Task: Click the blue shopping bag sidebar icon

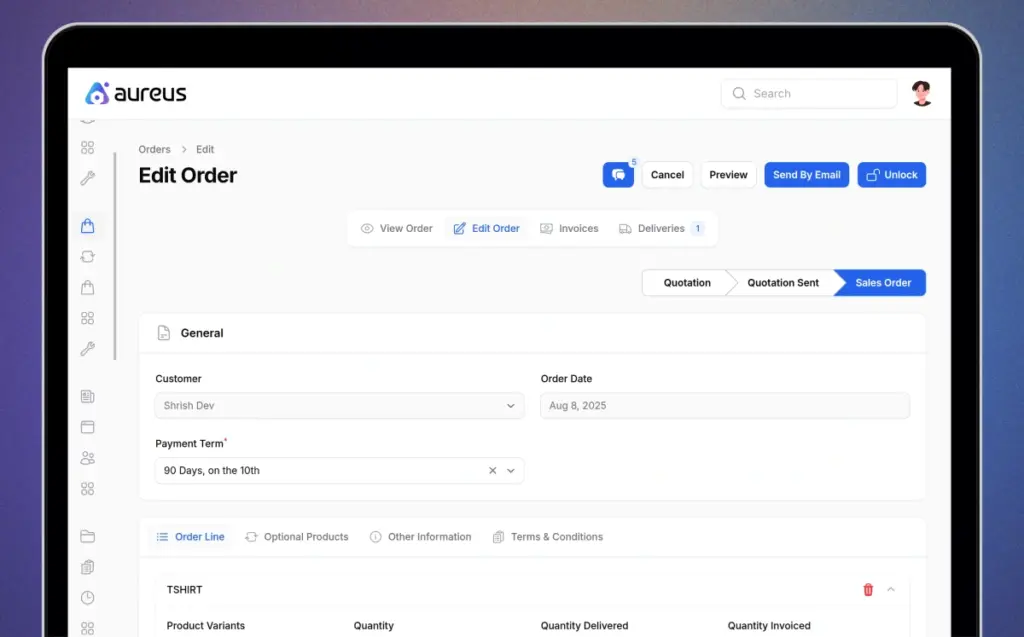Action: tap(88, 226)
